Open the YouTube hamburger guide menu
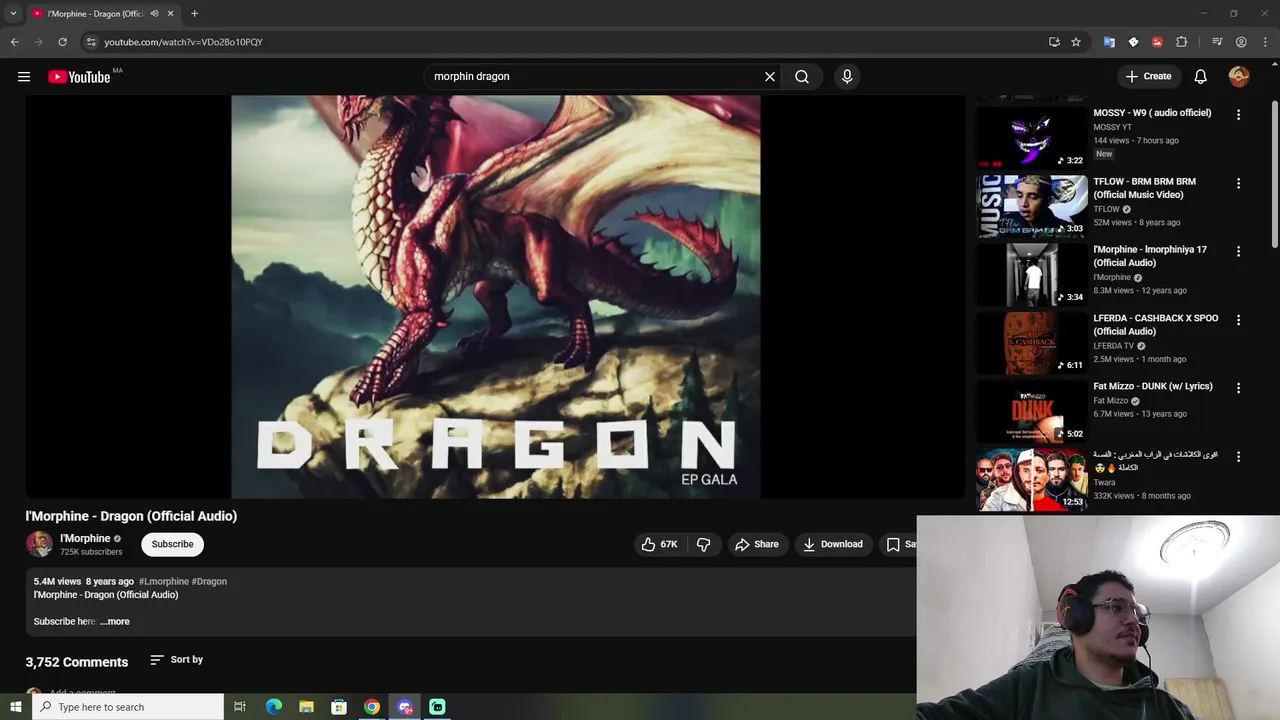The width and height of the screenshot is (1280, 720). click(x=24, y=76)
